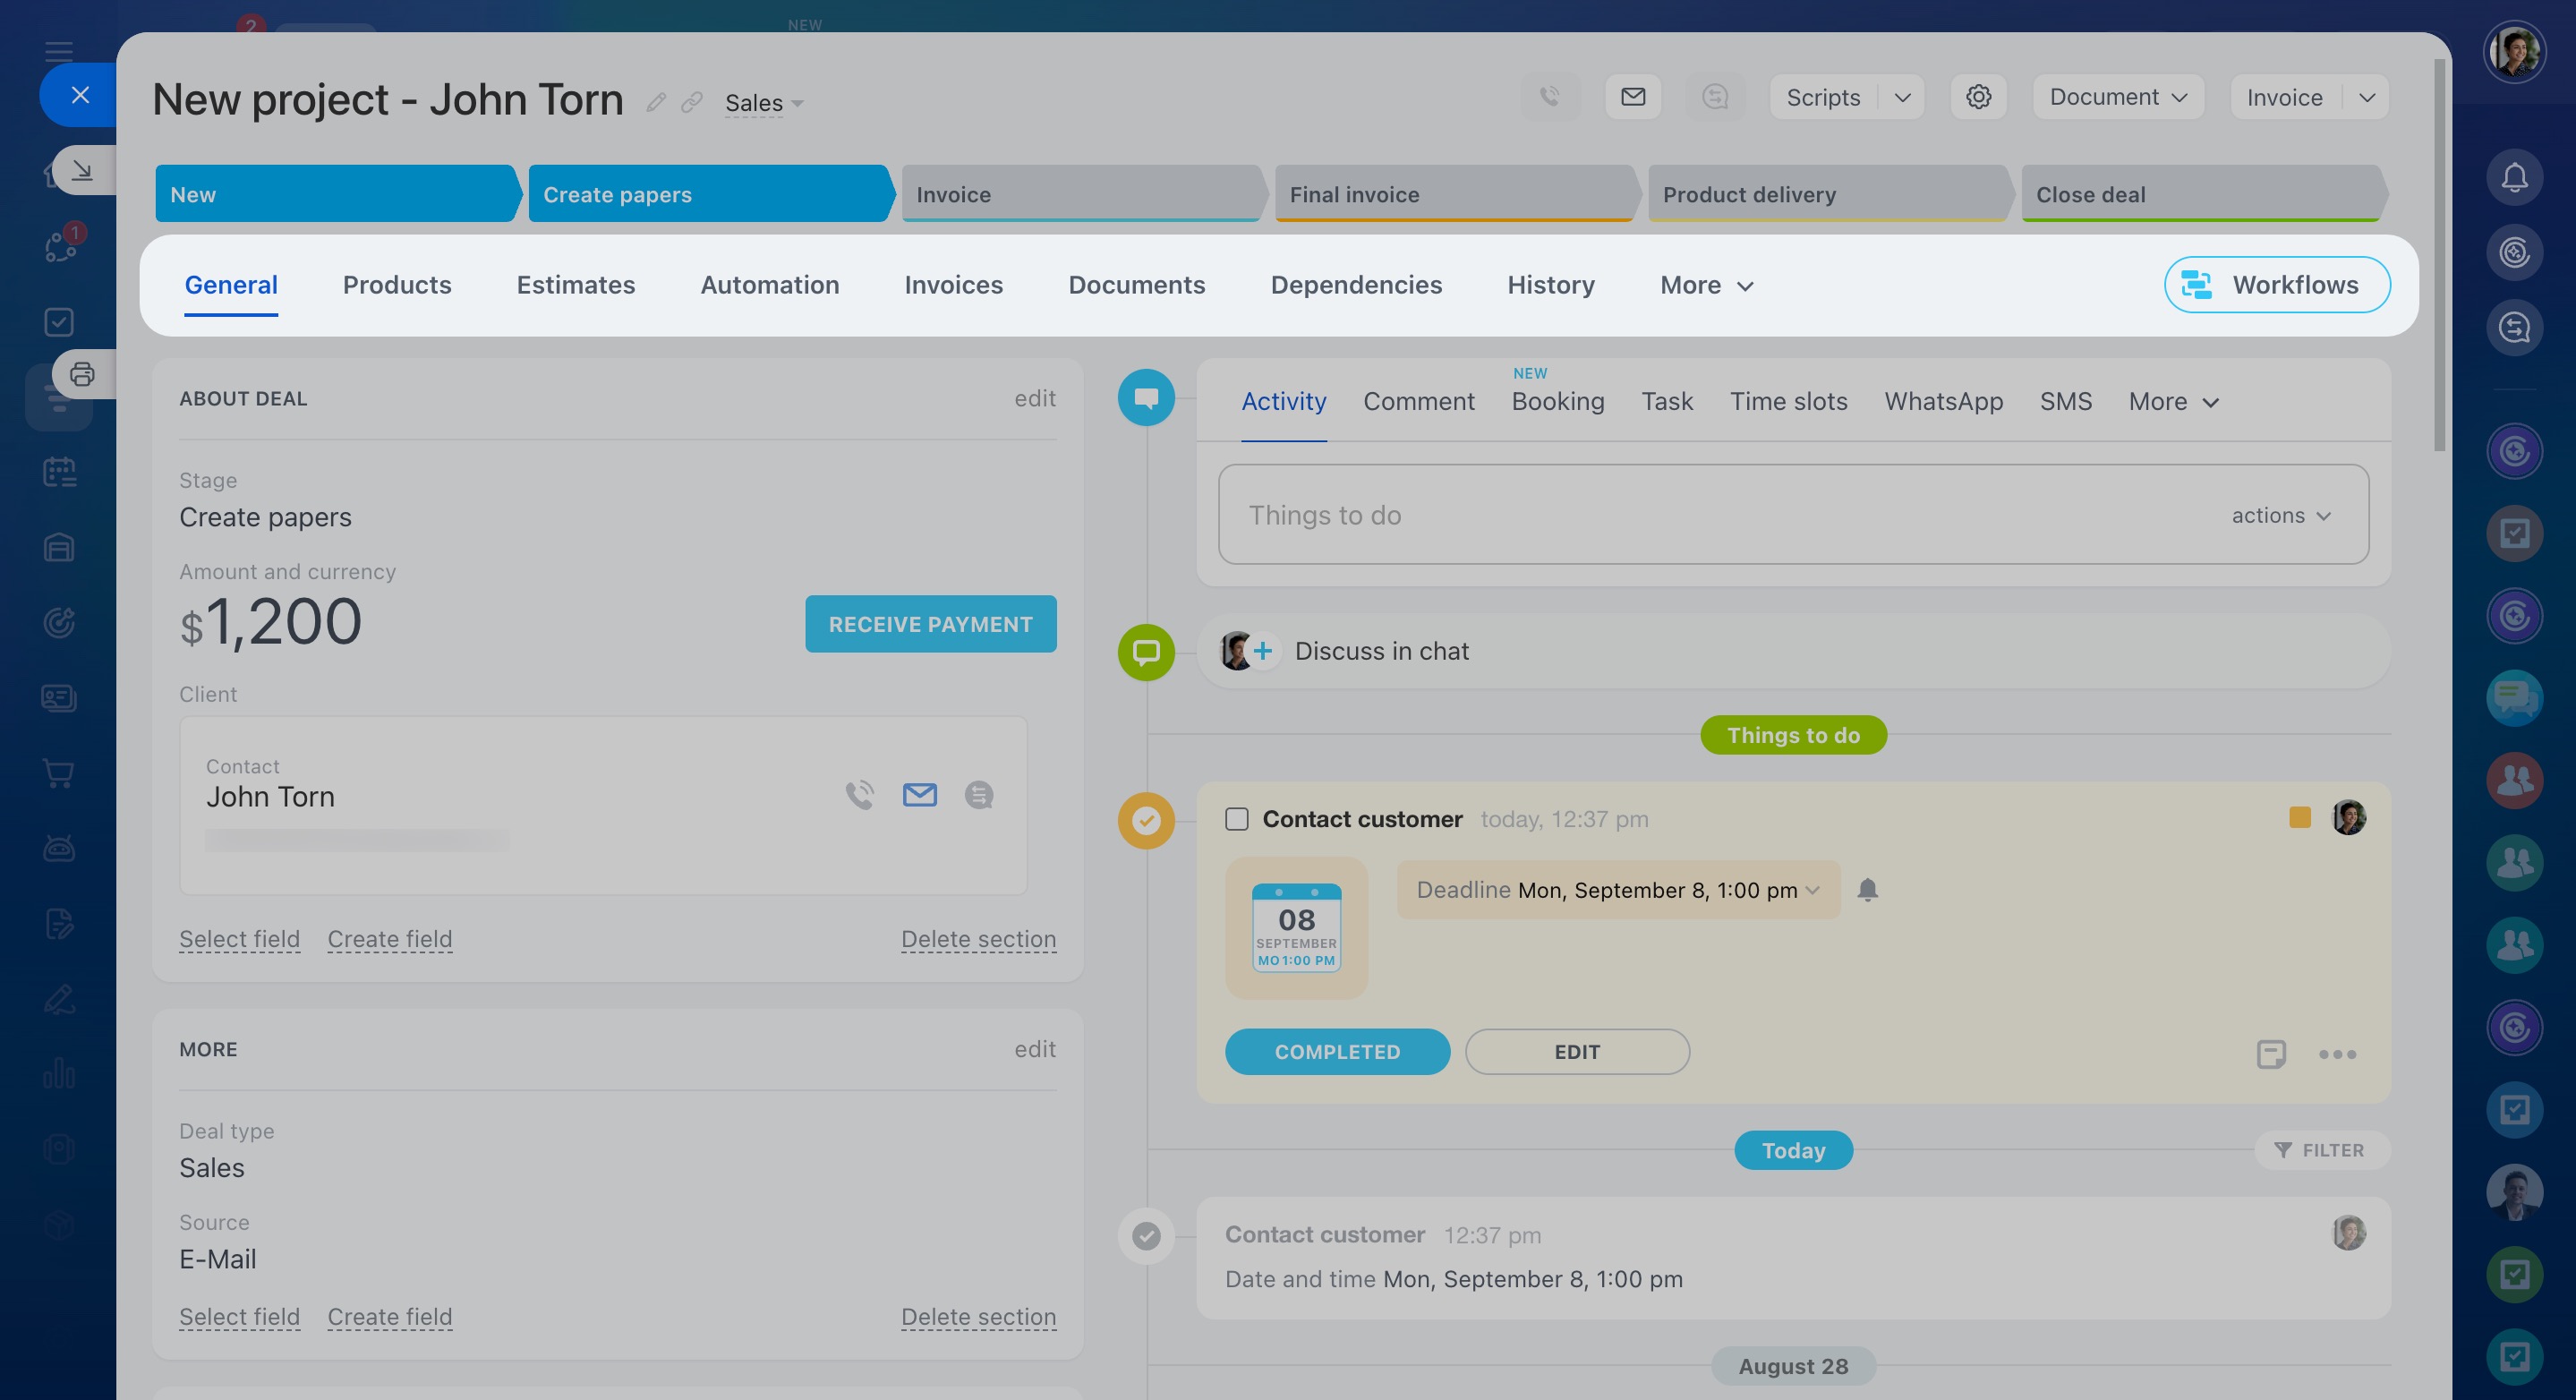Expand the Deadline date dropdown
The height and width of the screenshot is (1400, 2576).
point(1812,890)
